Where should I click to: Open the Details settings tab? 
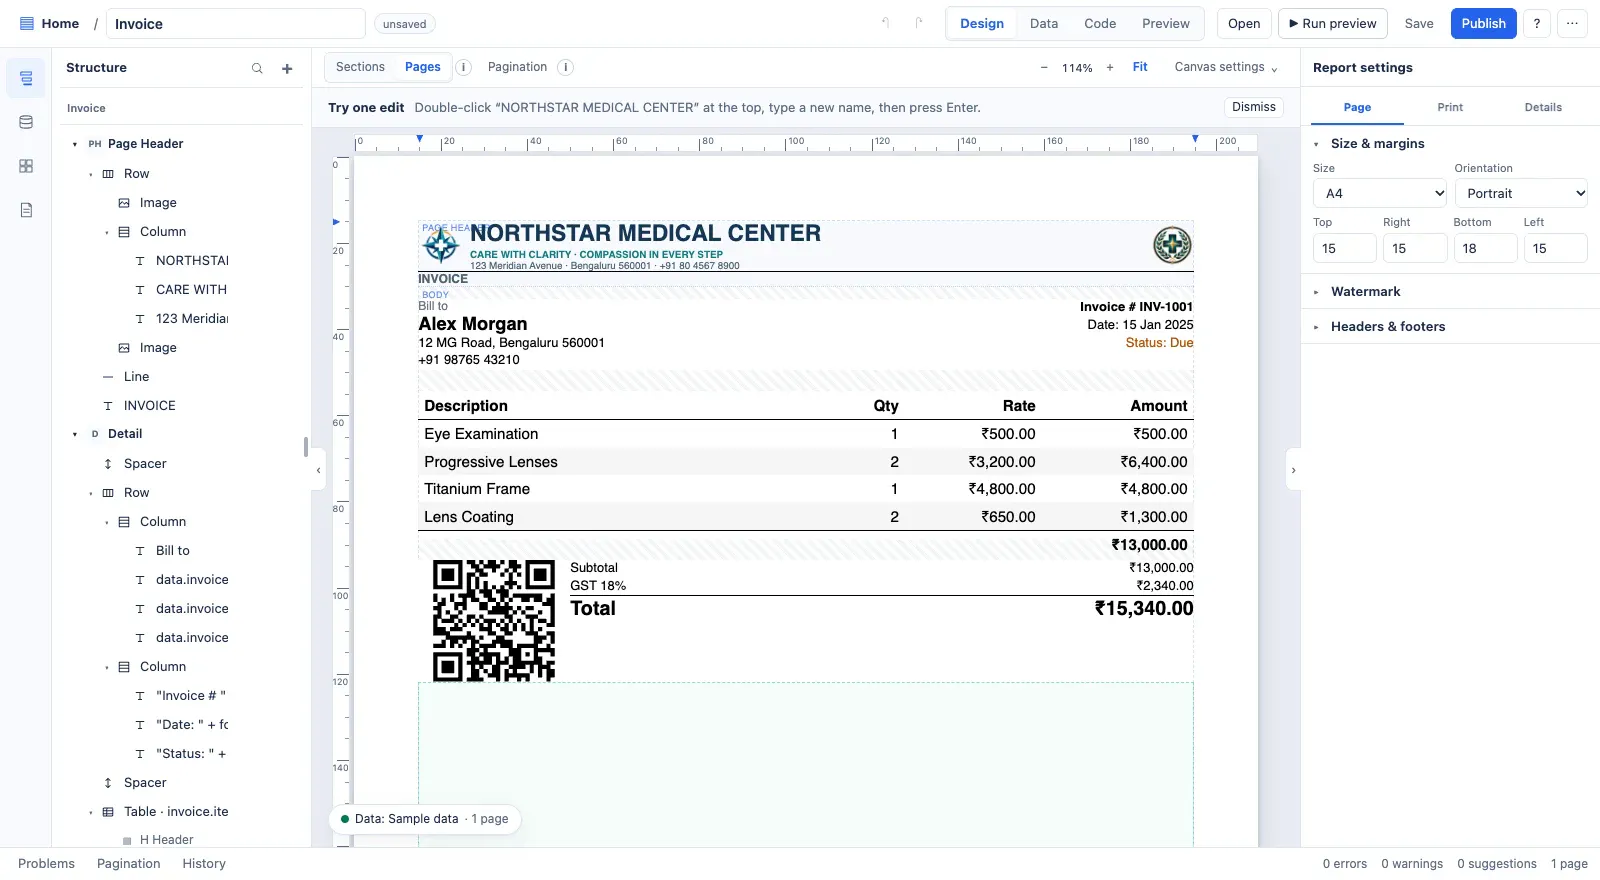1543,107
